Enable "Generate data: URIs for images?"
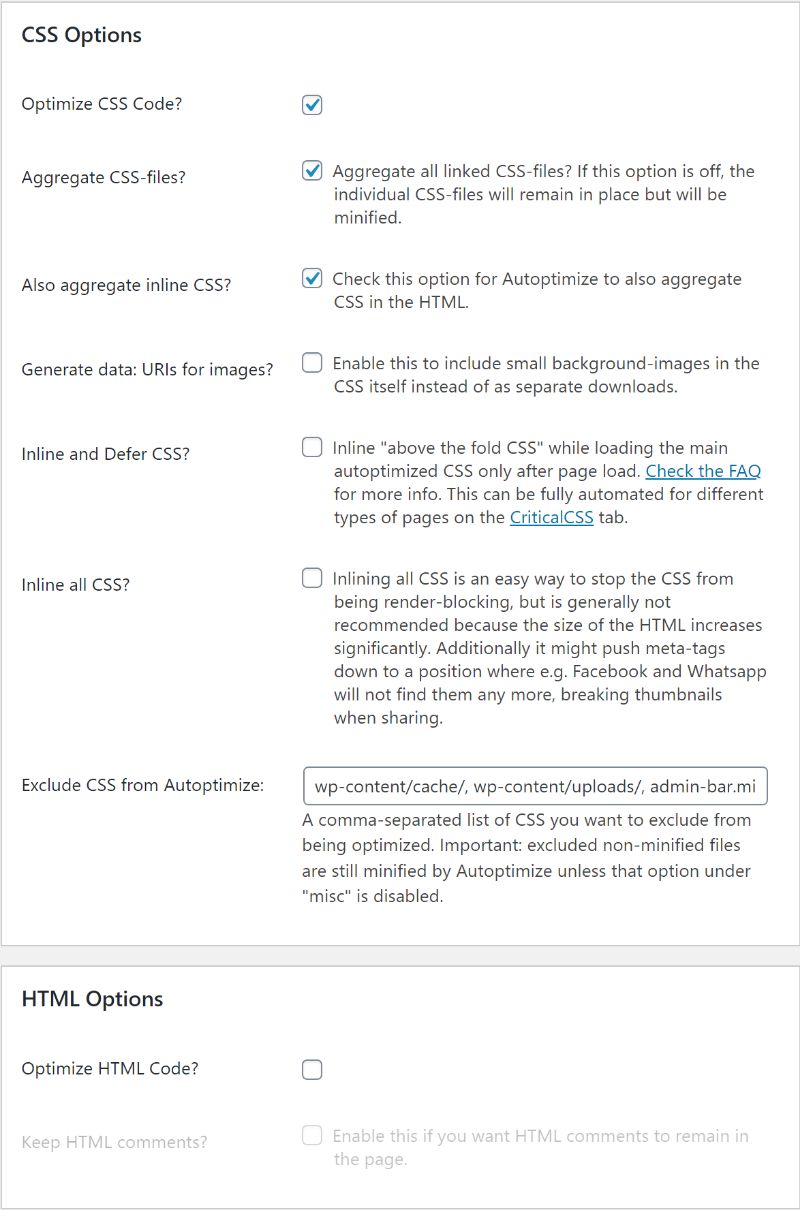 311,363
